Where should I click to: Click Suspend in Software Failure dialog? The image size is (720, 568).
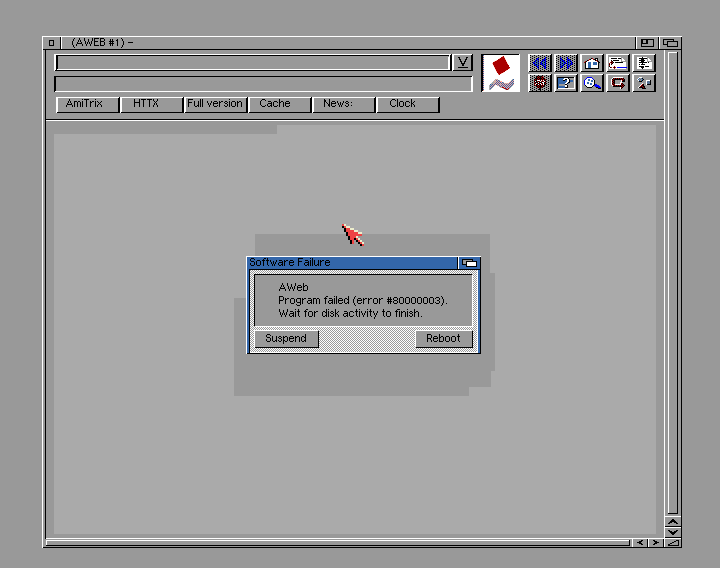point(286,339)
